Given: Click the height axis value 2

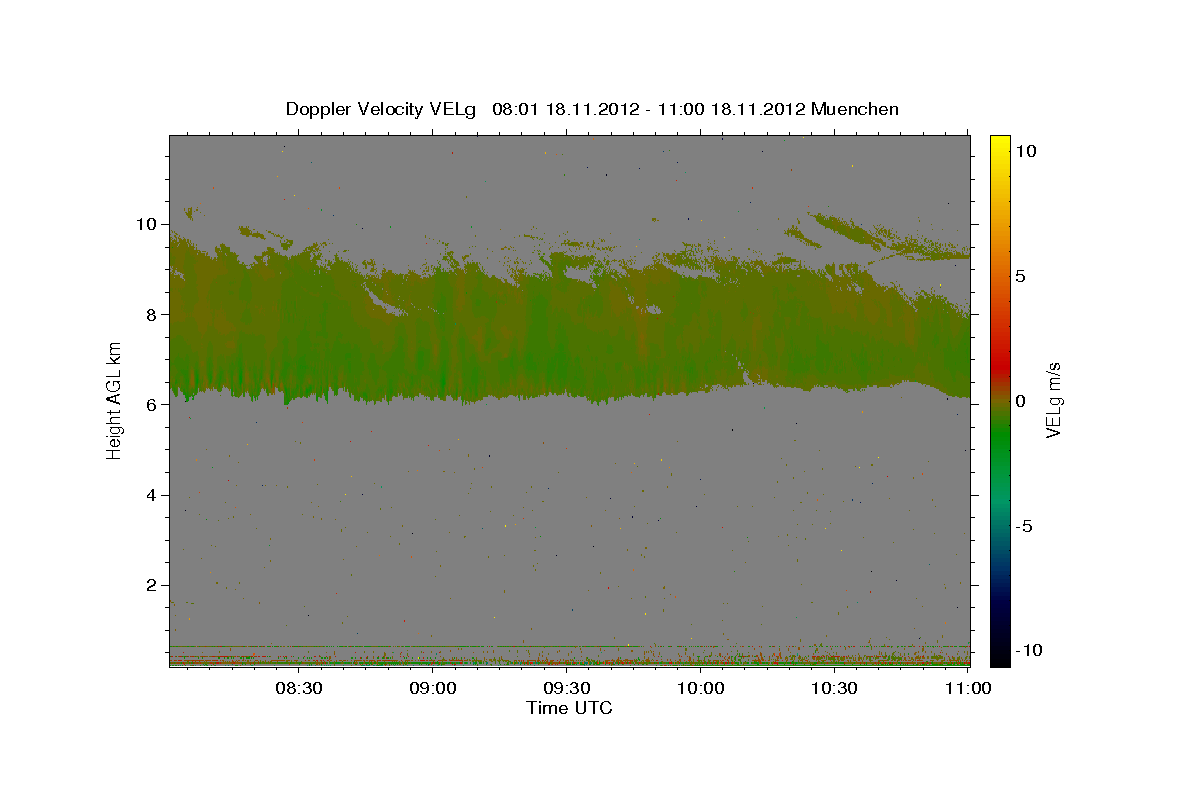Looking at the screenshot, I should click(x=154, y=585).
